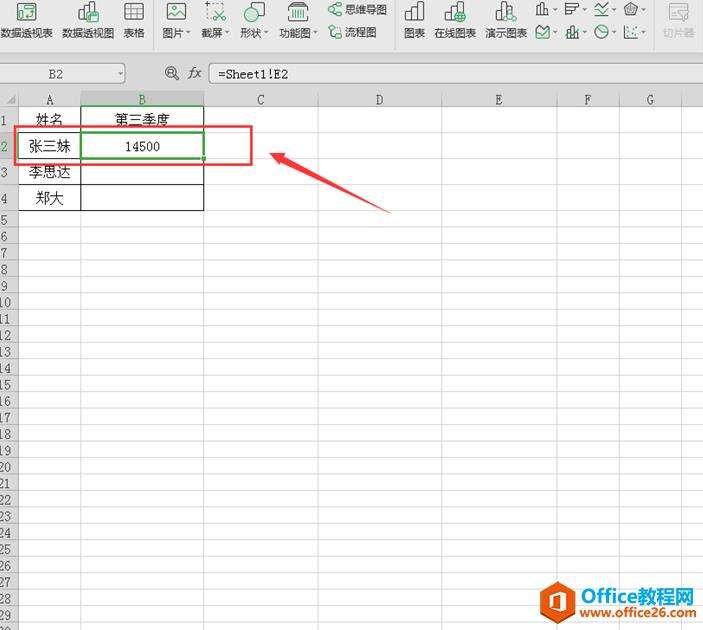Choose the radar chart type icon

pos(631,9)
